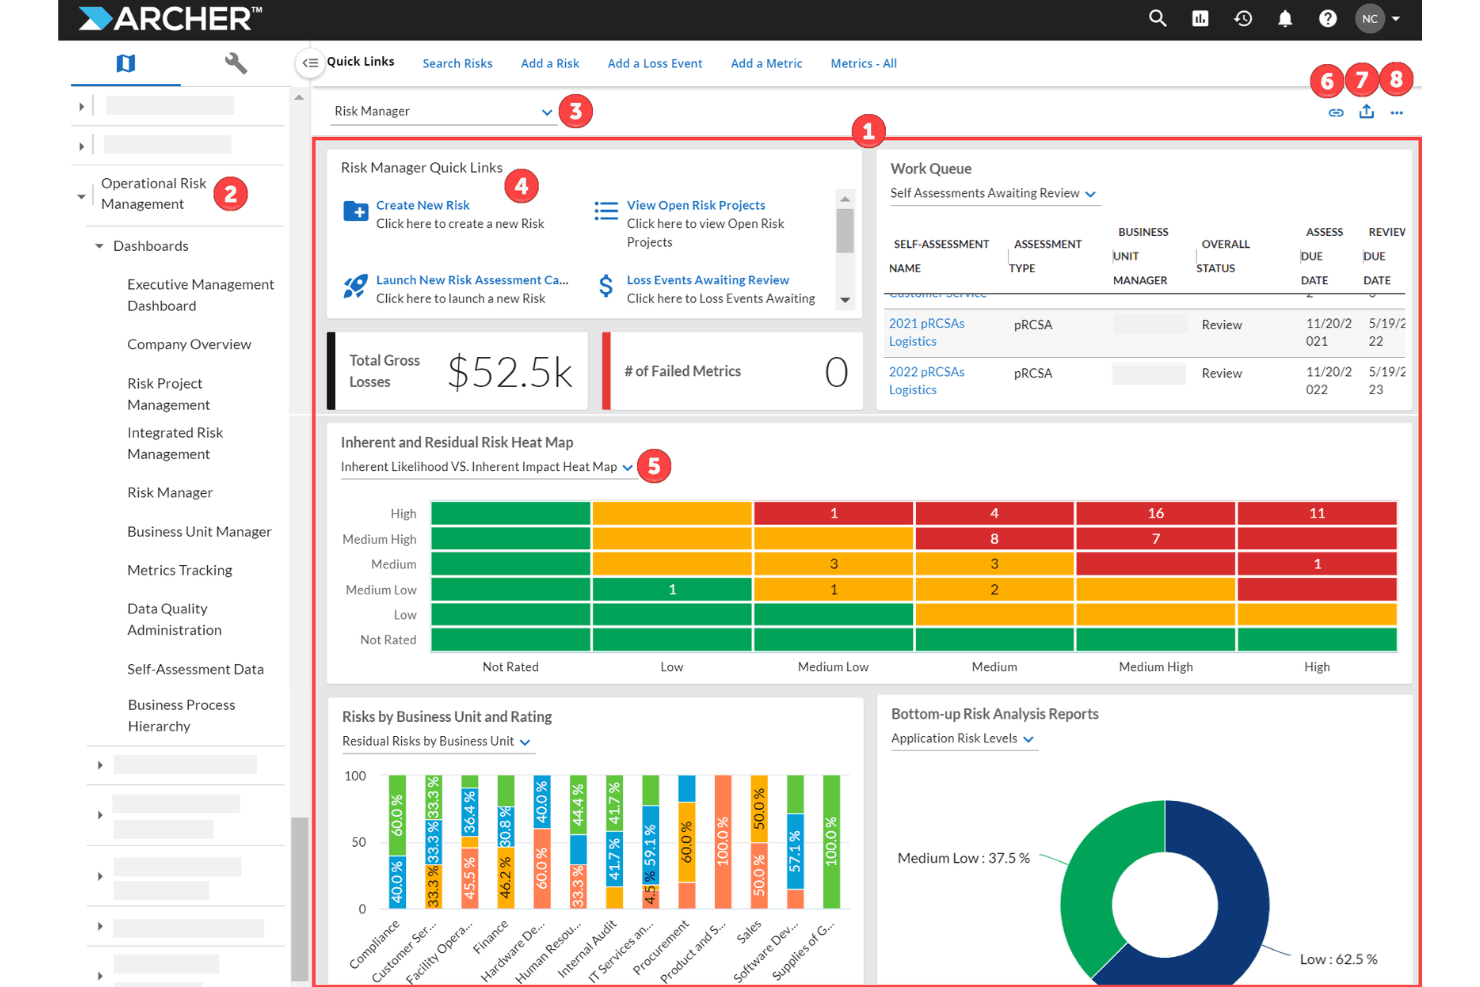Open the reports chart icon in header

click(1200, 18)
